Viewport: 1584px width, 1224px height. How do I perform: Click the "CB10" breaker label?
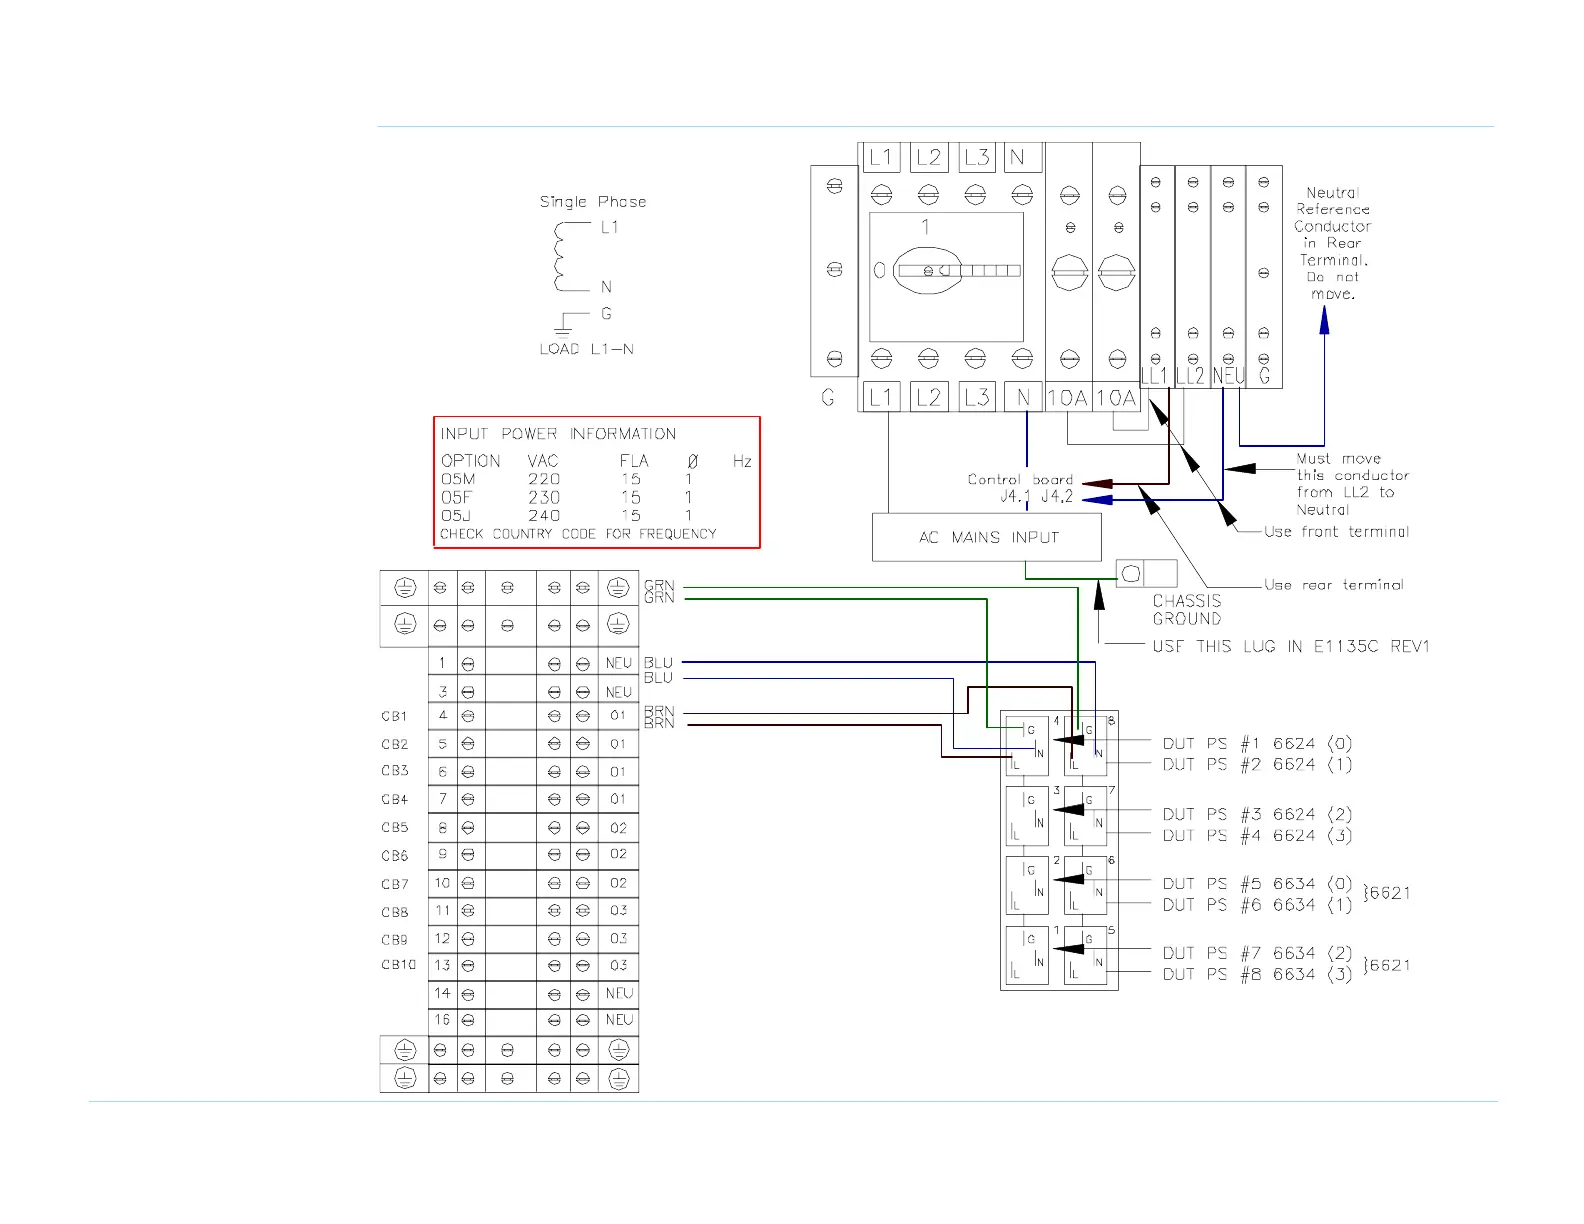[398, 965]
